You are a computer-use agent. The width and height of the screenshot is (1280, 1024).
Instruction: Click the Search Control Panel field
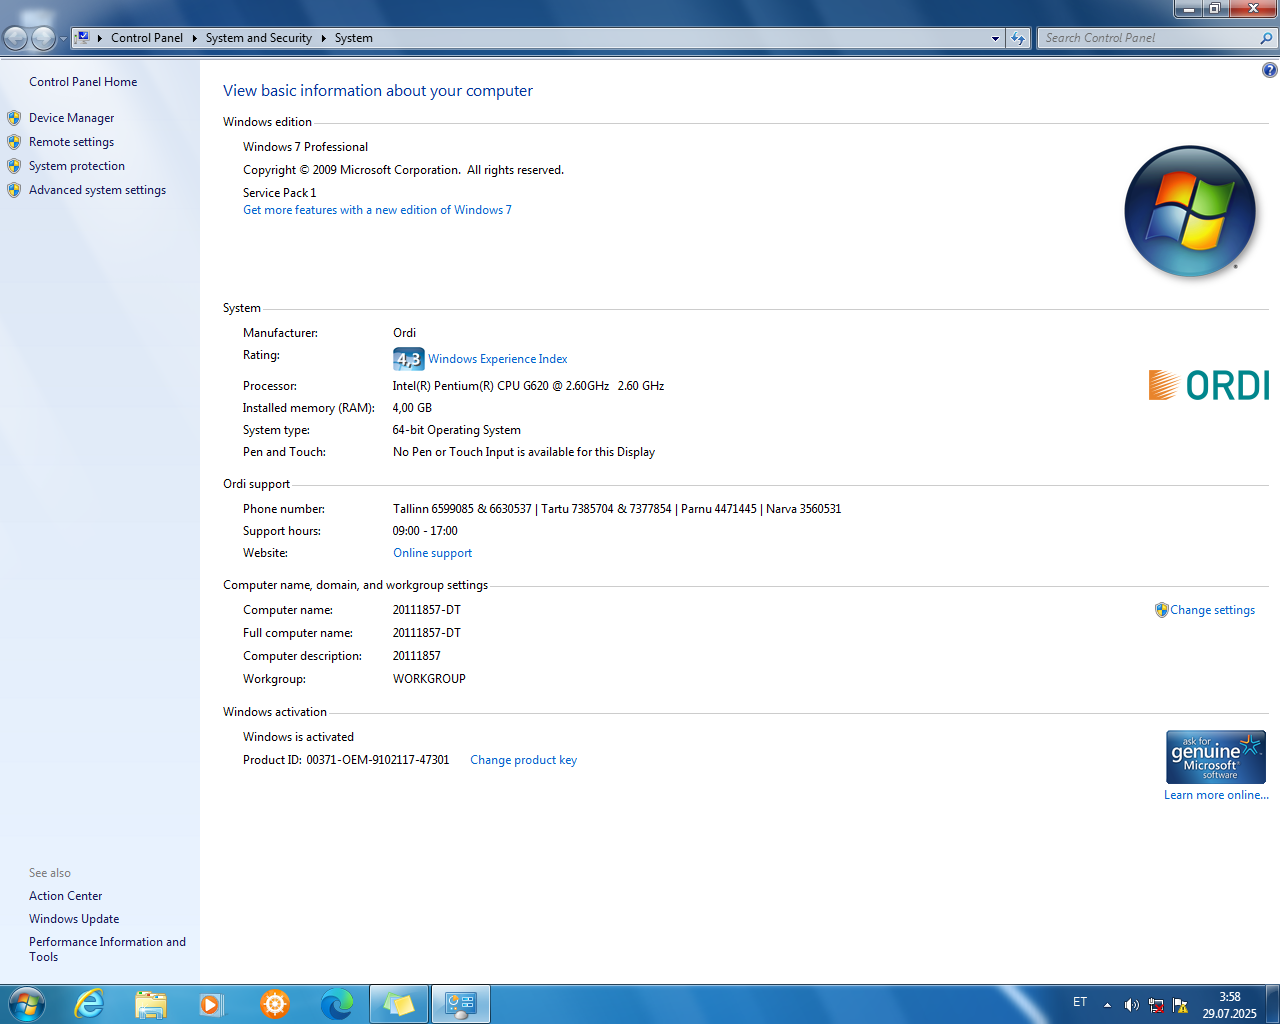point(1148,38)
